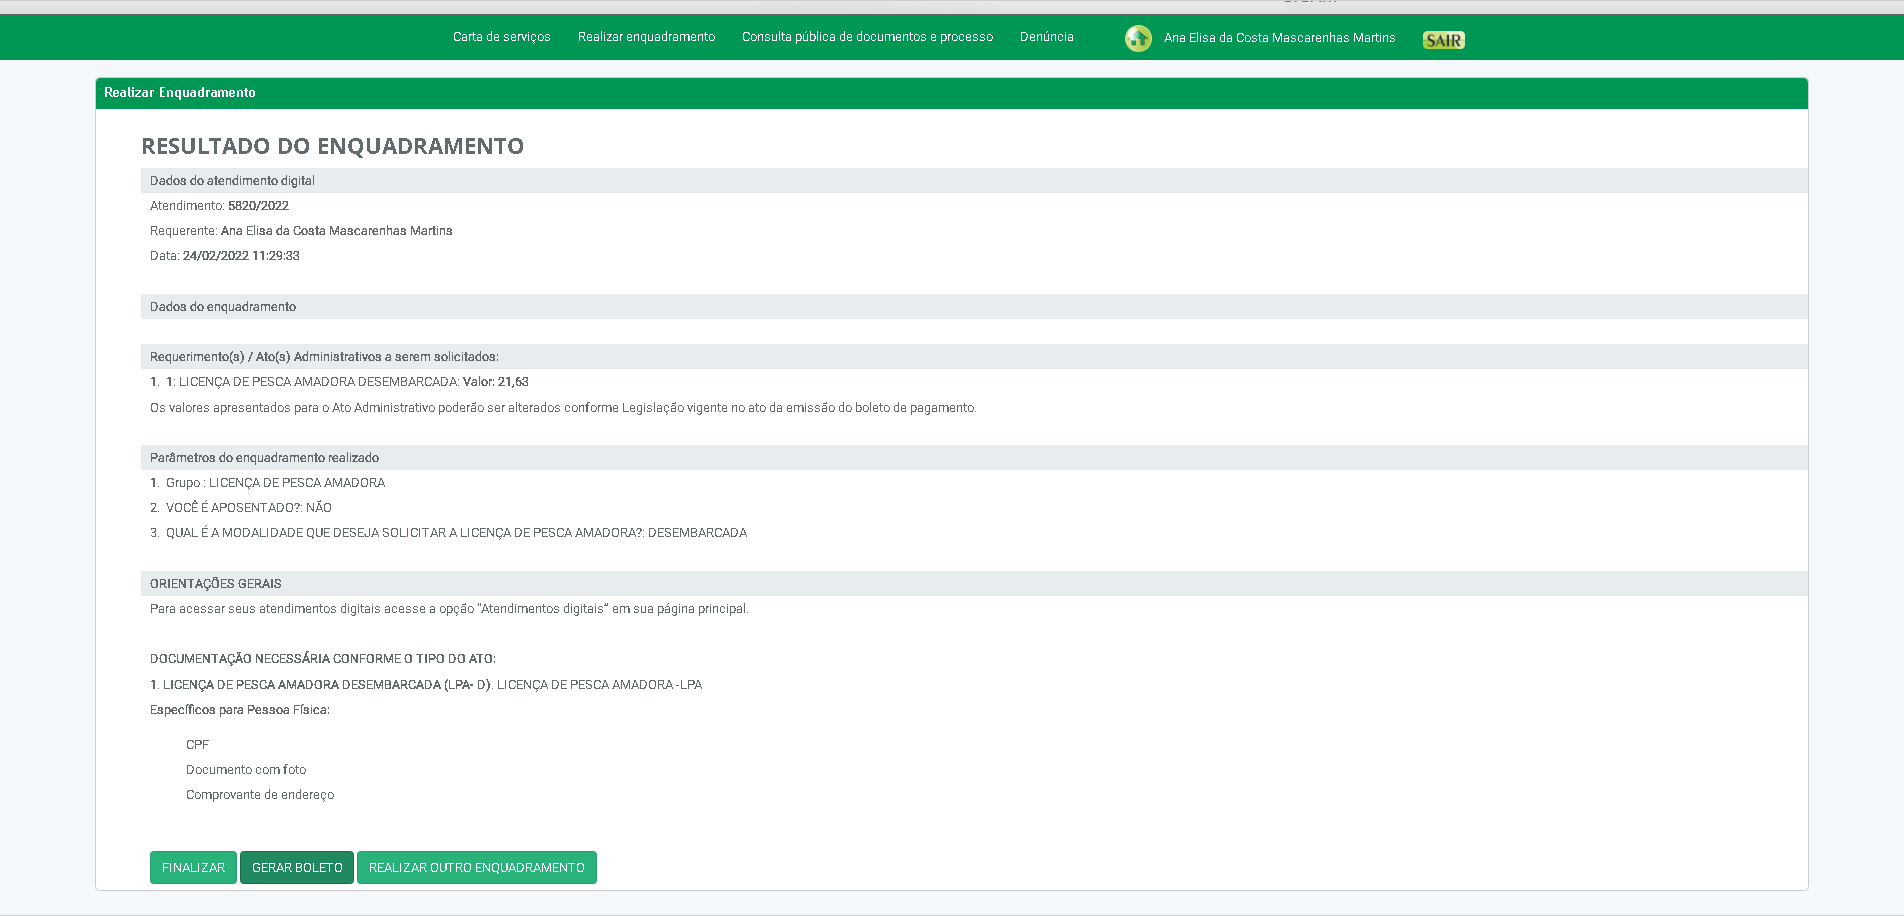Select Realizar enquadramento in the top navigation
This screenshot has height=916, width=1904.
[646, 37]
